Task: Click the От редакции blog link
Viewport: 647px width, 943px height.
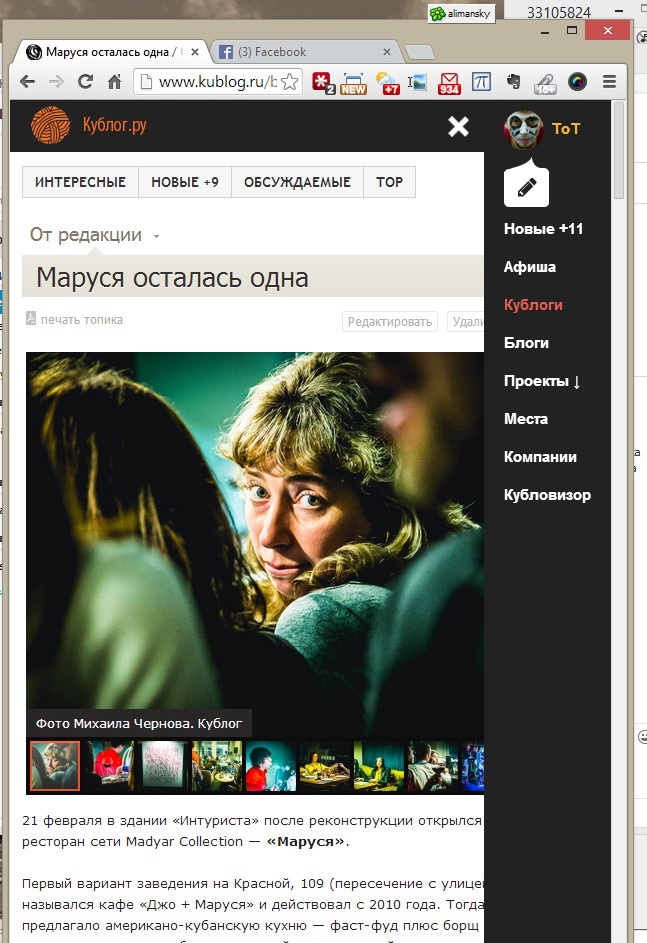Action: [85, 235]
